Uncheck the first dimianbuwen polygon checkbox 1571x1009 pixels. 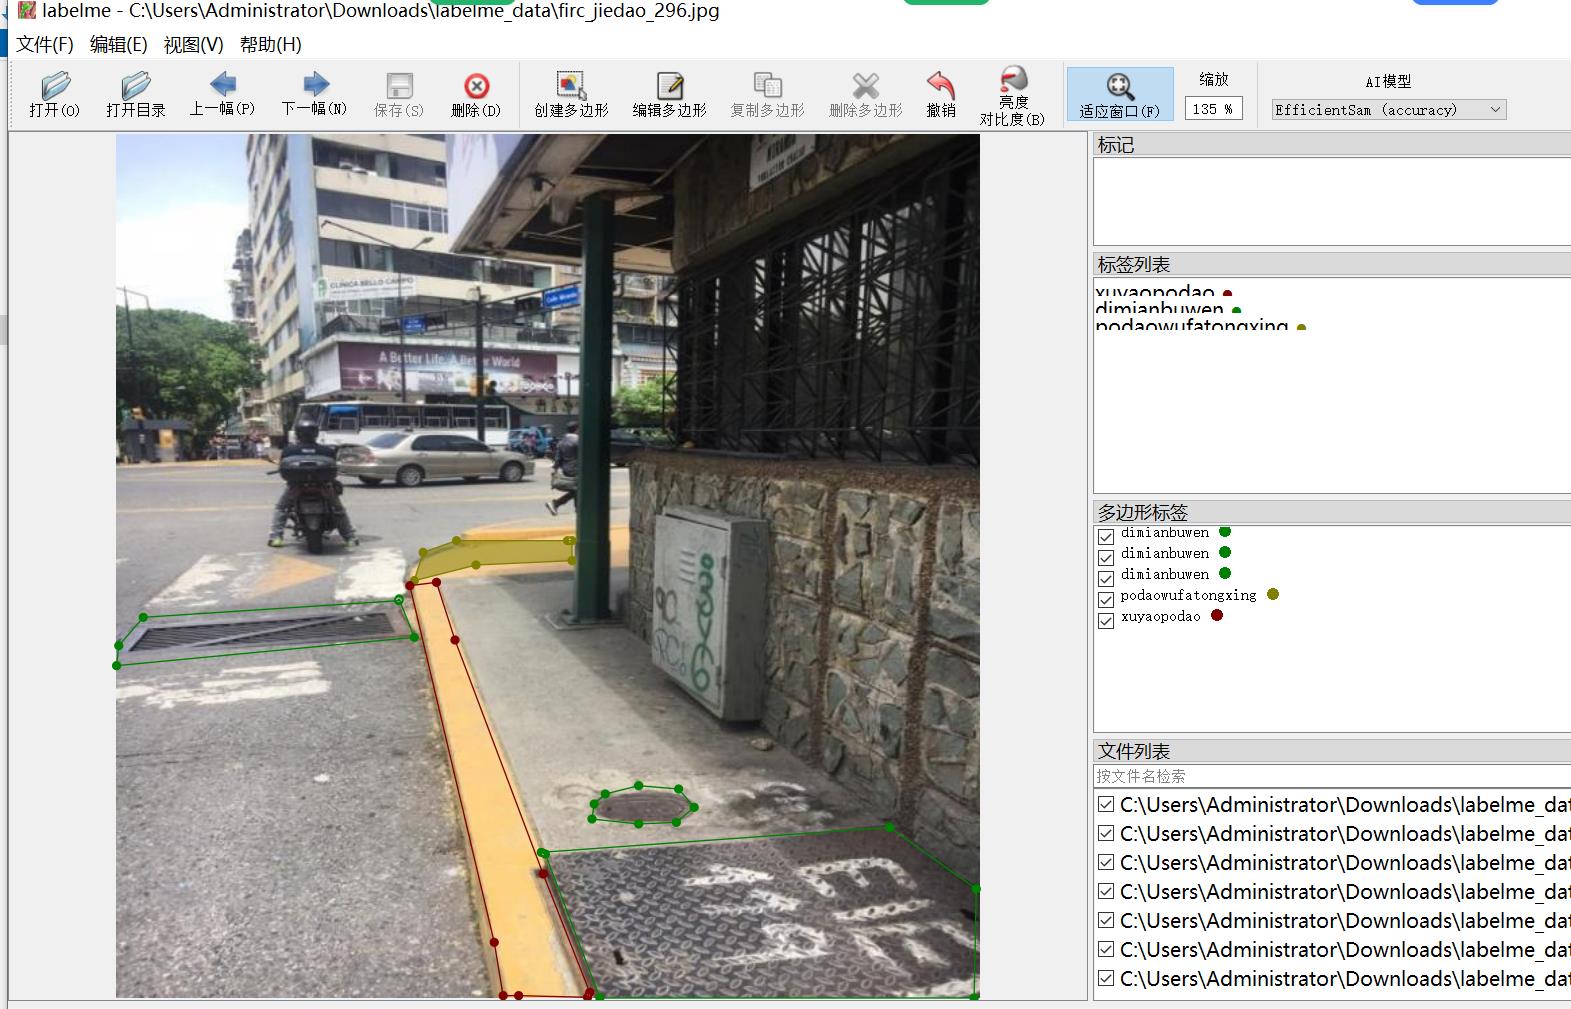[1106, 536]
